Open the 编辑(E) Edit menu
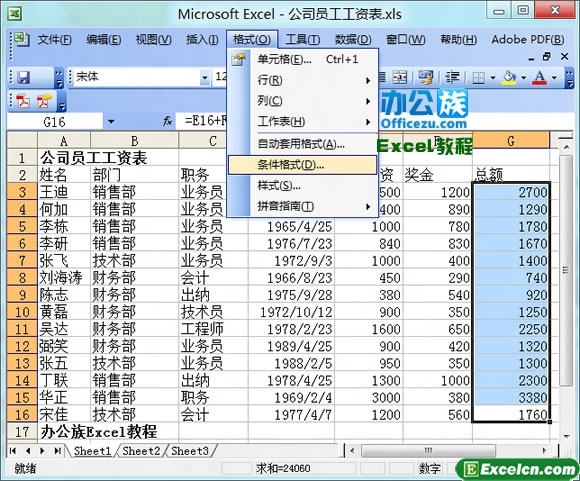Viewport: 580px width, 481px height. click(104, 39)
